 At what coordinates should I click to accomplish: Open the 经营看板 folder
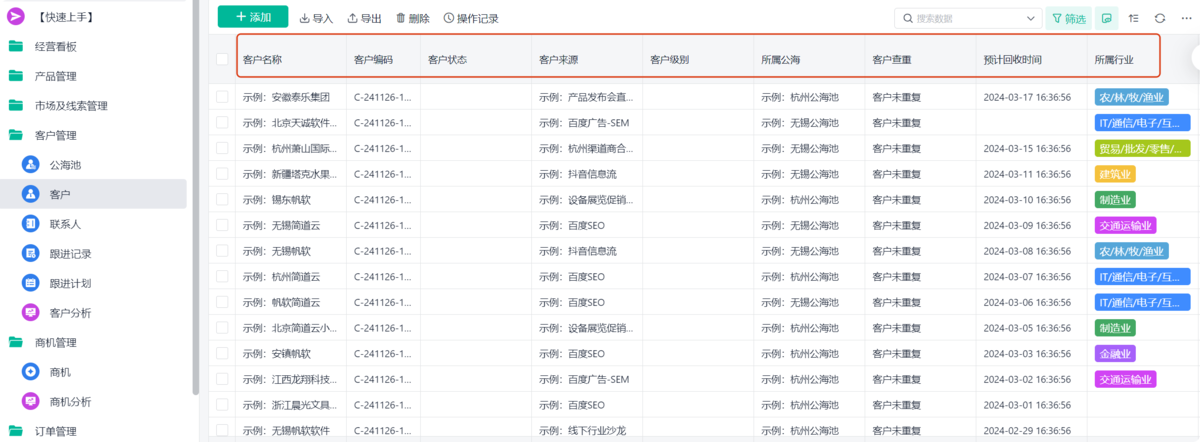(16, 46)
